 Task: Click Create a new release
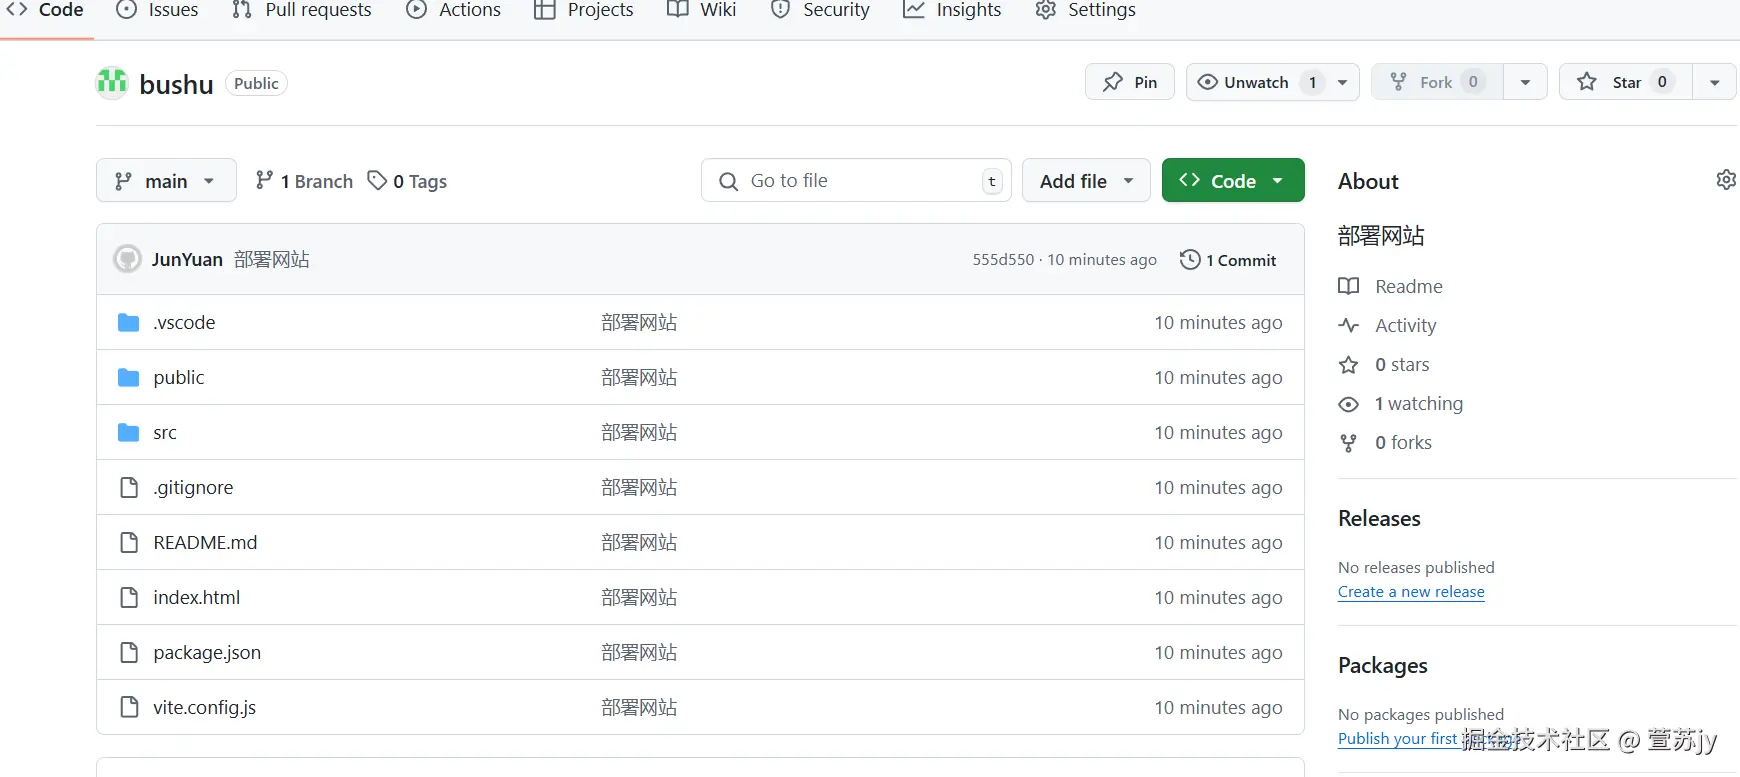(1411, 591)
